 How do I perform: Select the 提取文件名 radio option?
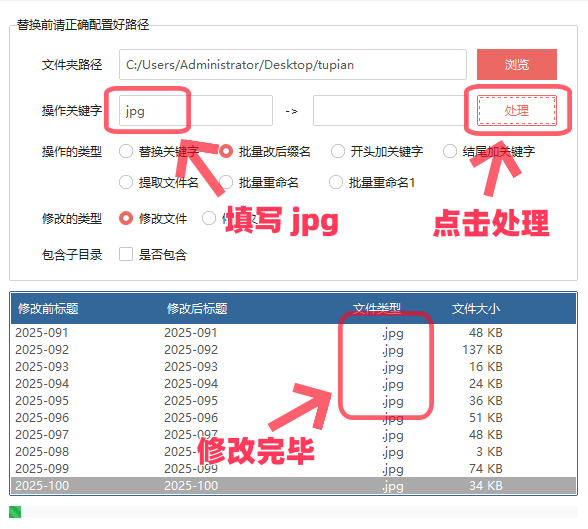tap(126, 183)
